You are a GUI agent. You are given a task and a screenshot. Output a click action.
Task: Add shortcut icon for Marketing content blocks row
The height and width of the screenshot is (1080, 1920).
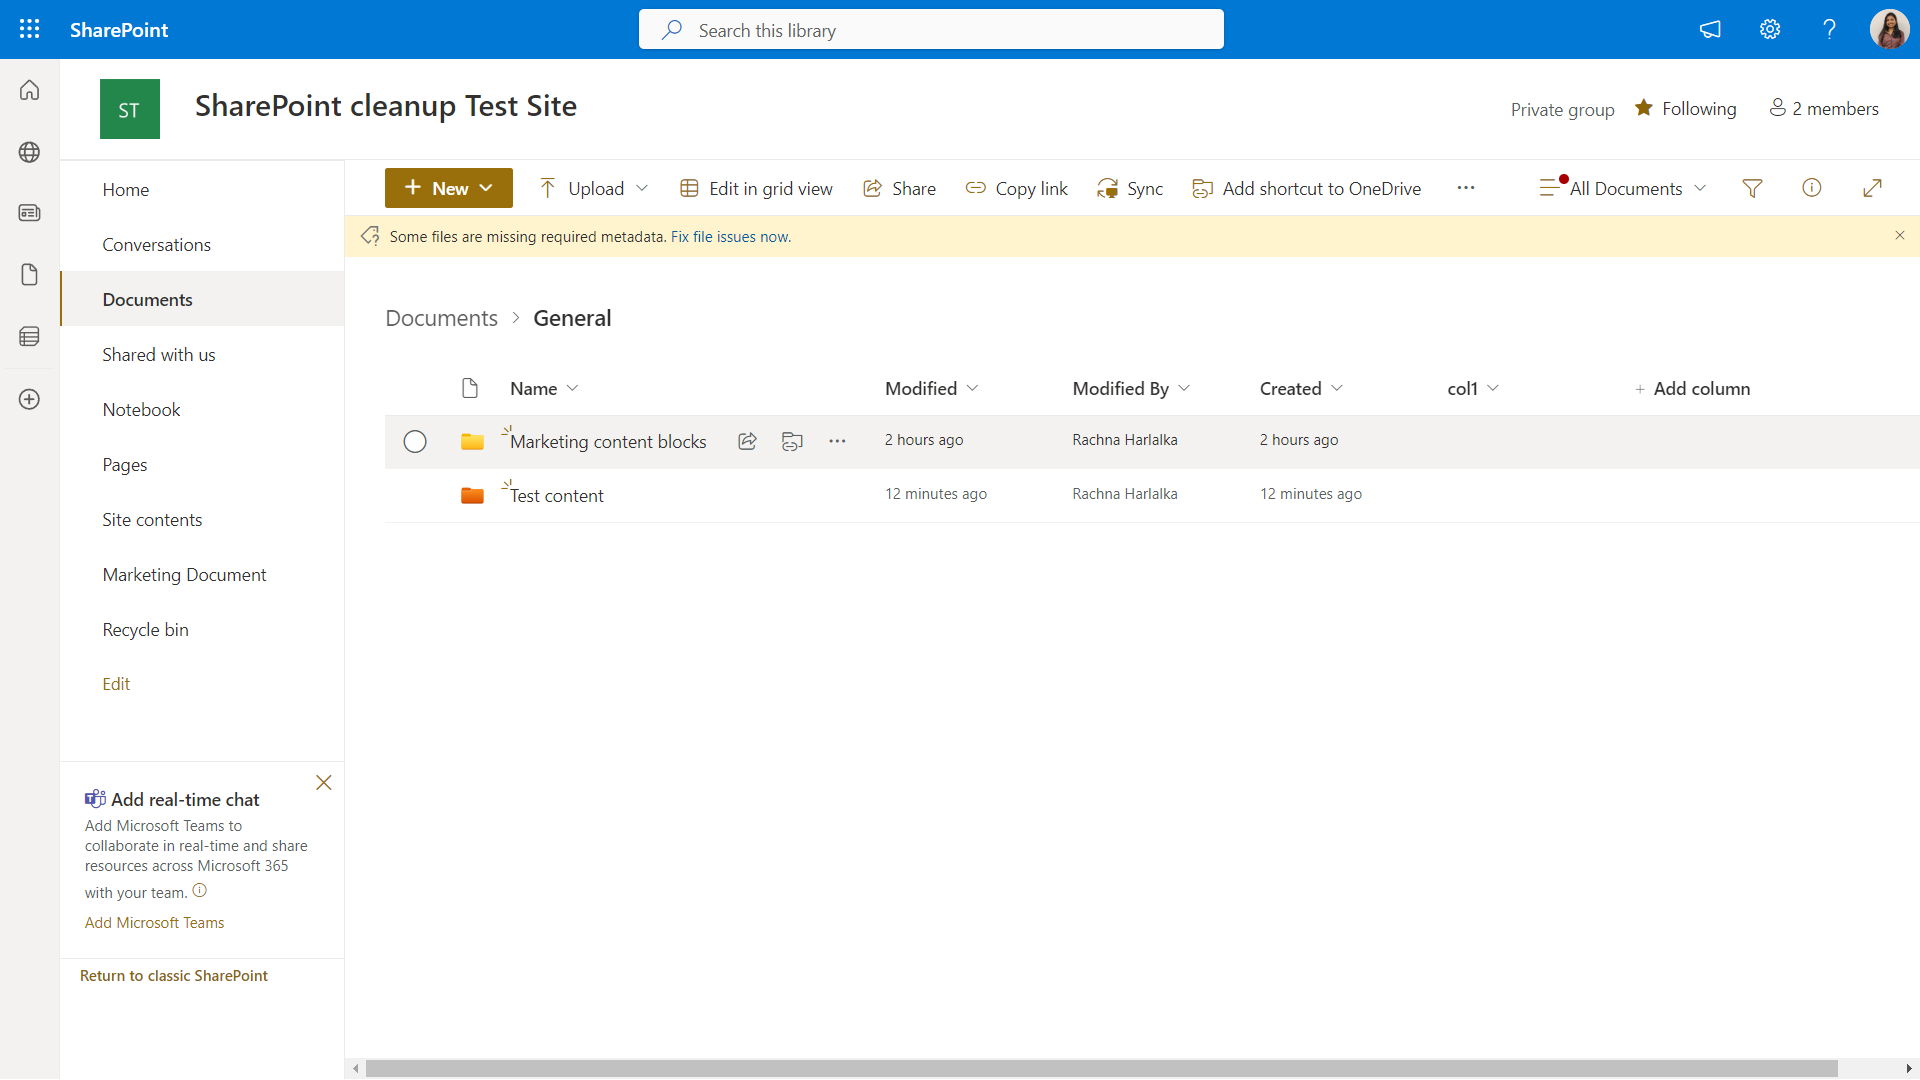click(792, 441)
